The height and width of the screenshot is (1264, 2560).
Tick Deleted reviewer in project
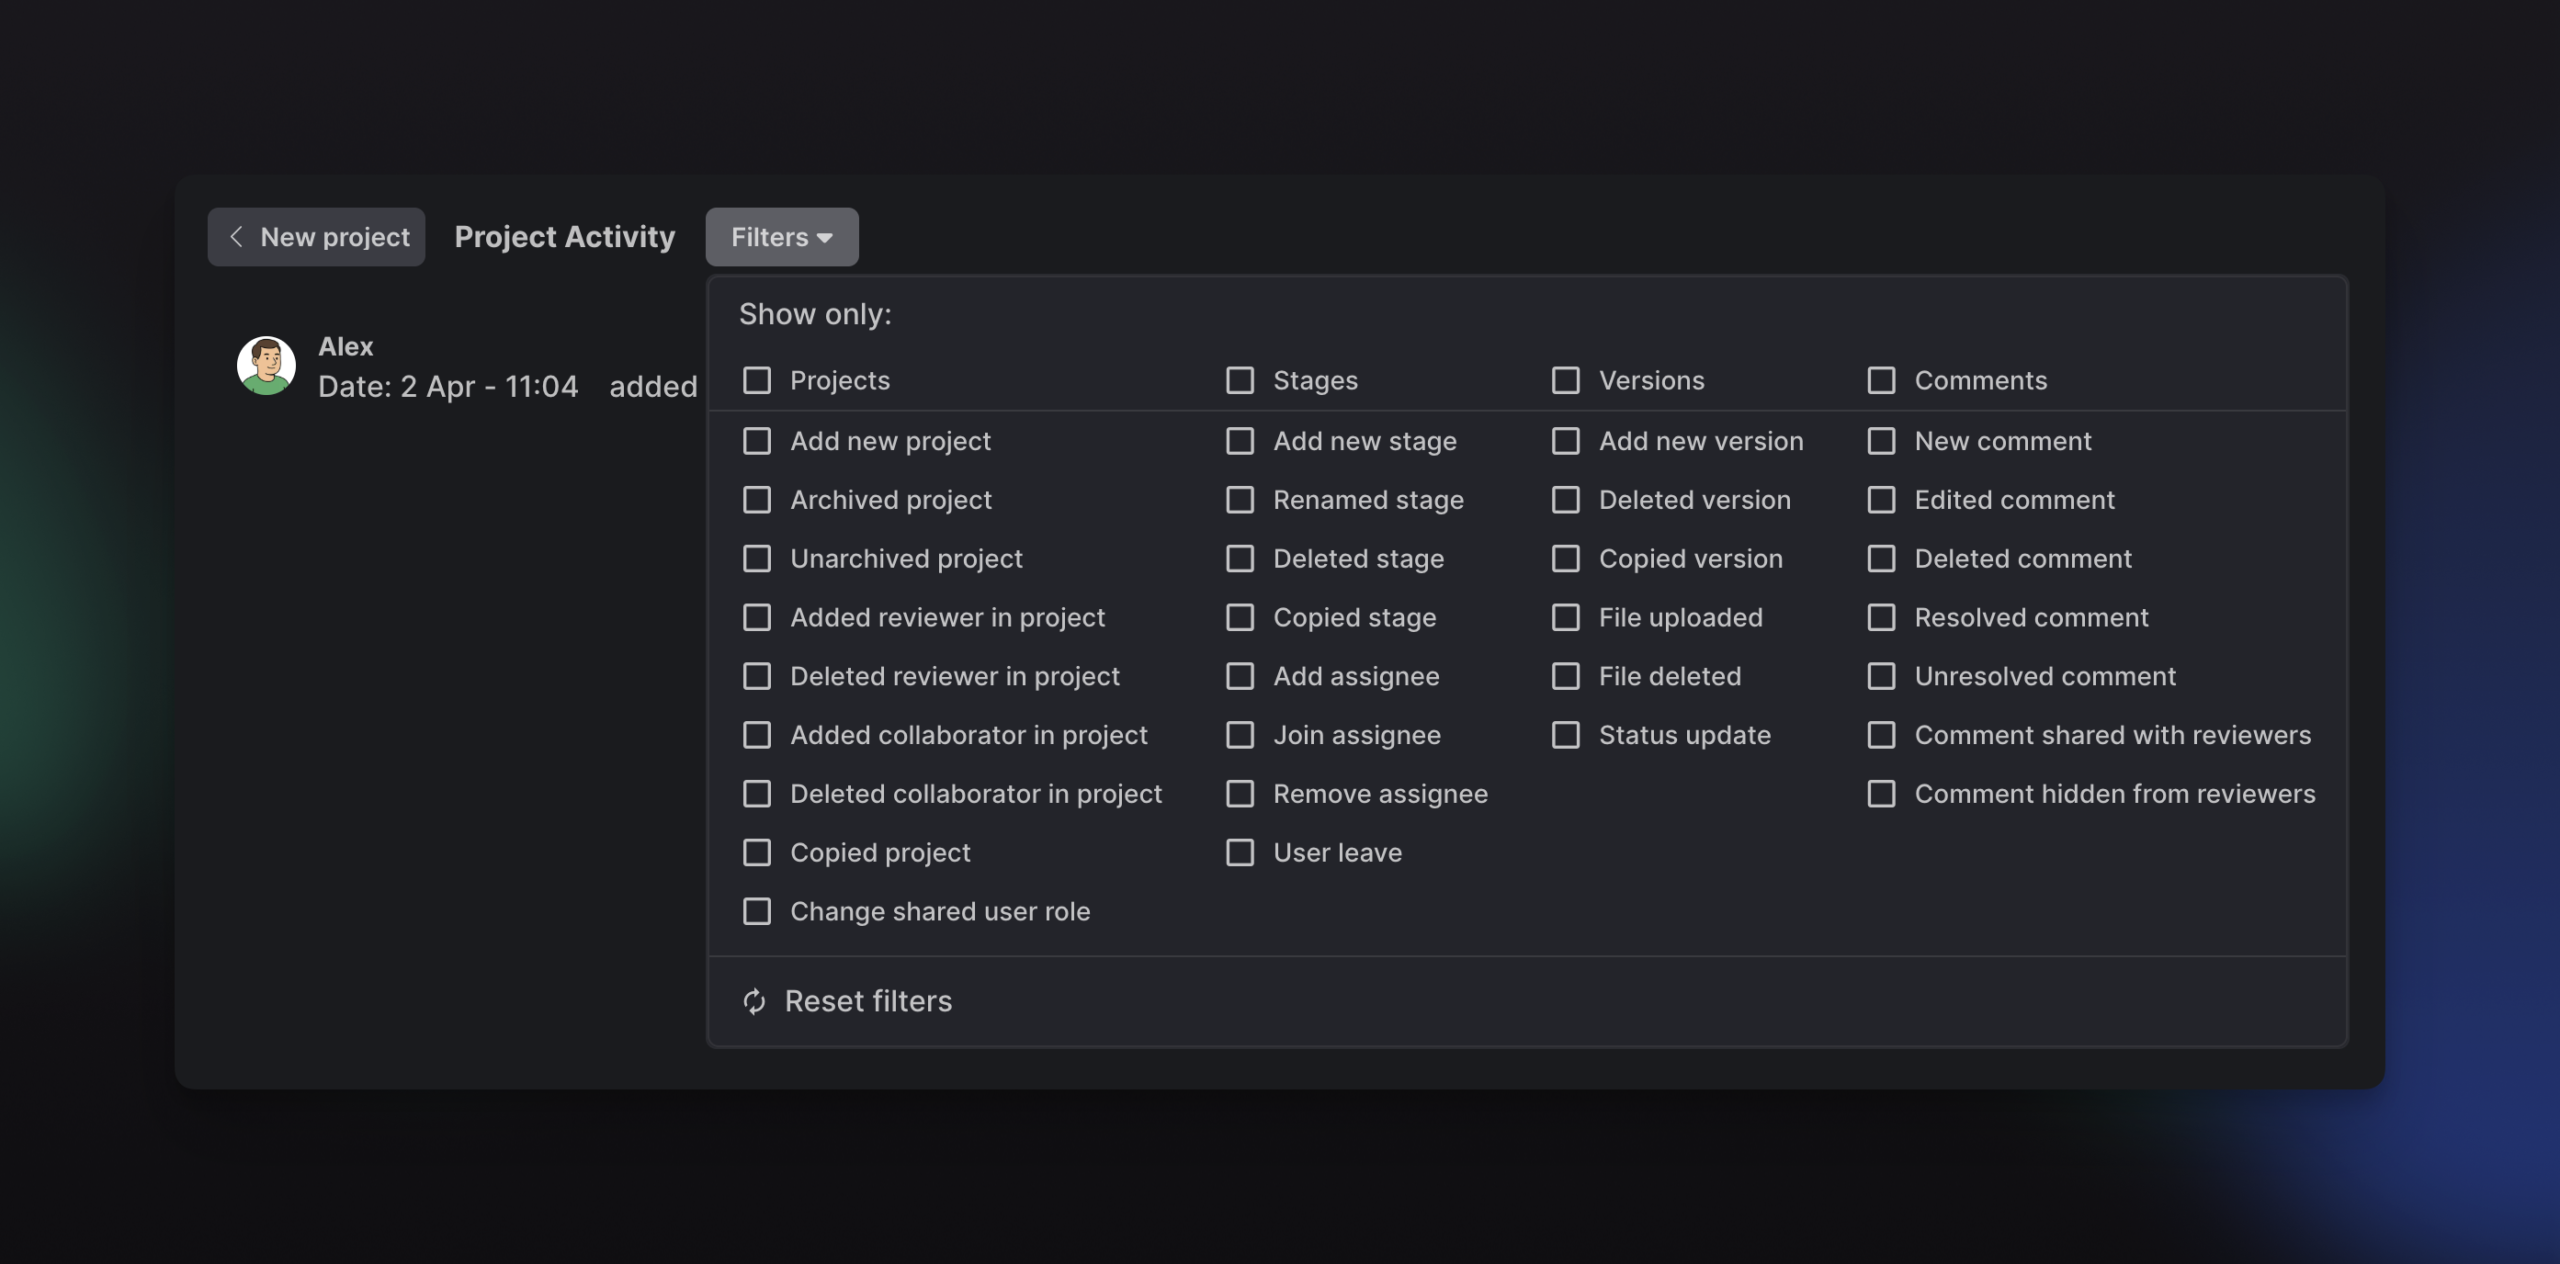[x=757, y=677]
